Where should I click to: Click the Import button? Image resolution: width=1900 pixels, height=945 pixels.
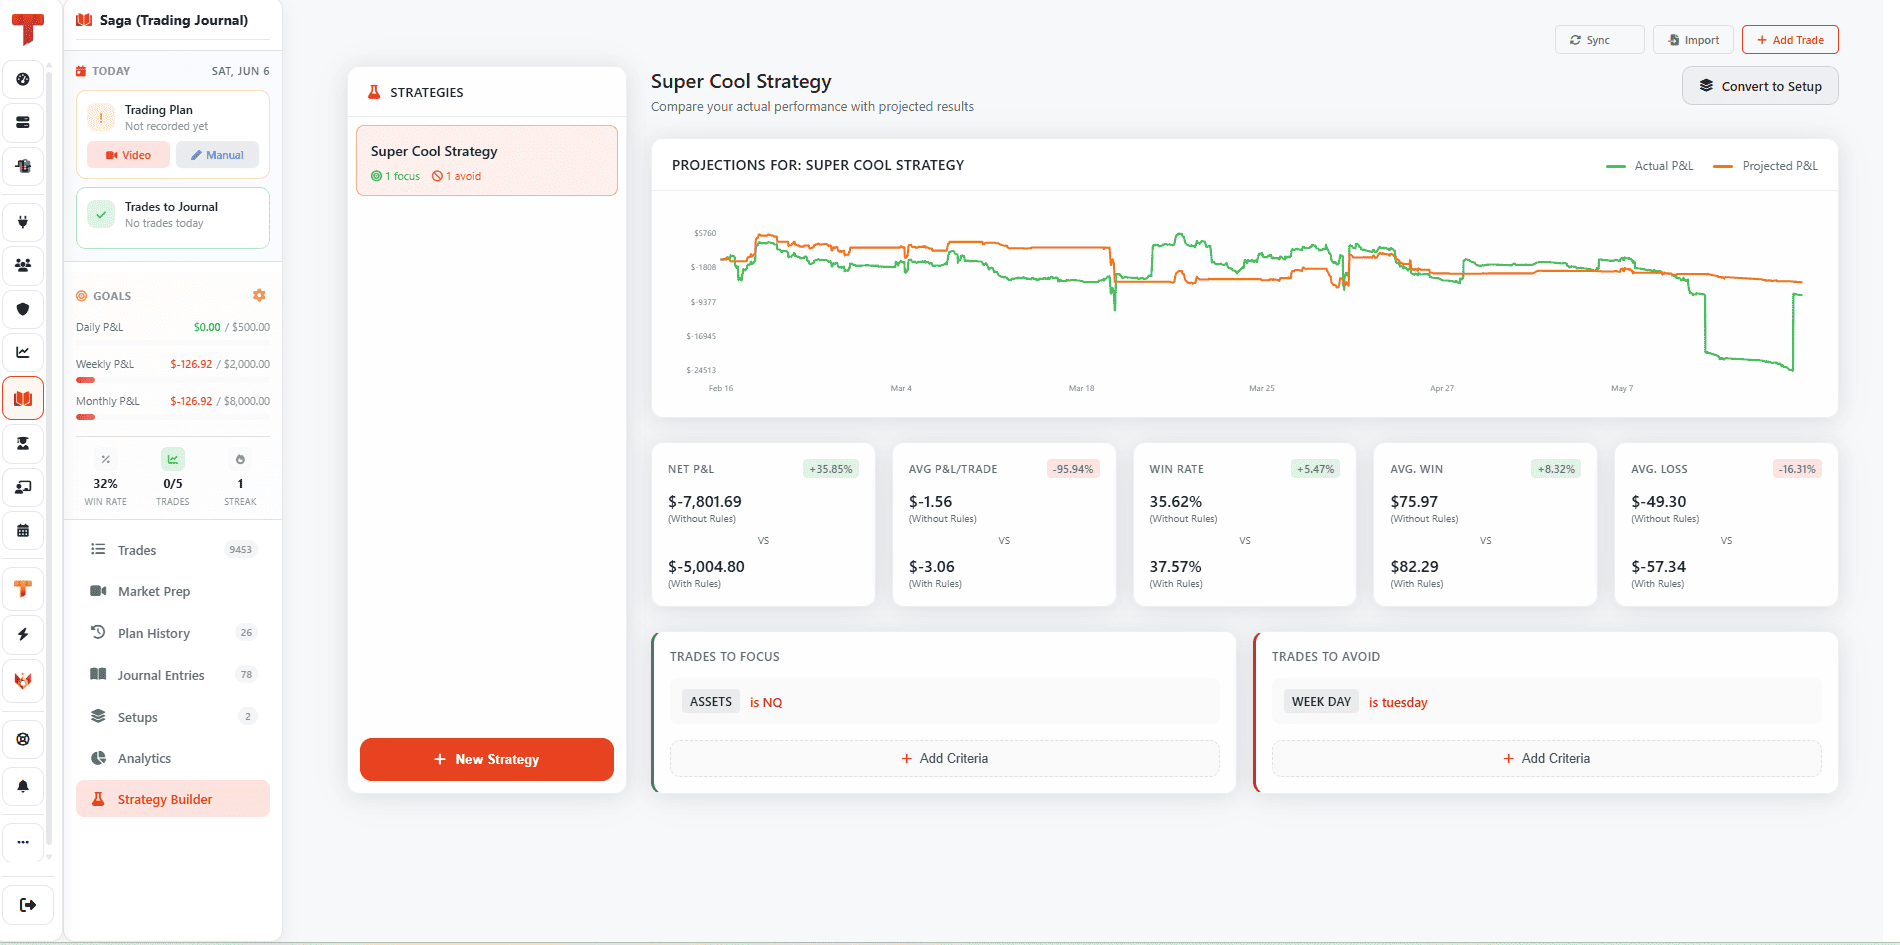click(x=1693, y=40)
